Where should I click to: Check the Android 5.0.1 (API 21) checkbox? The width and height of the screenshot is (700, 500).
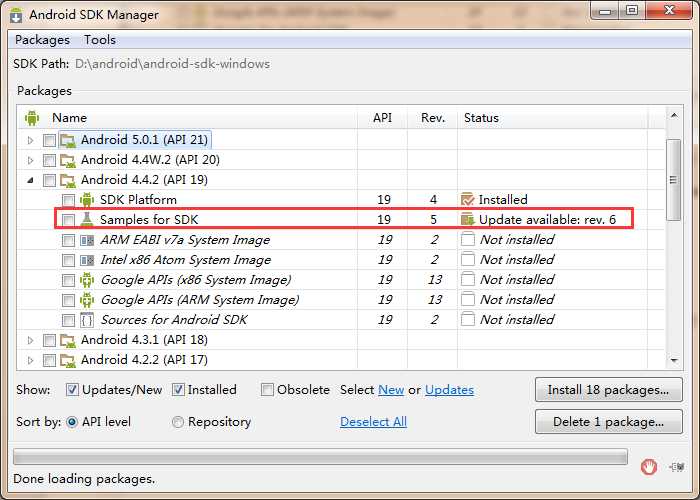pos(50,141)
